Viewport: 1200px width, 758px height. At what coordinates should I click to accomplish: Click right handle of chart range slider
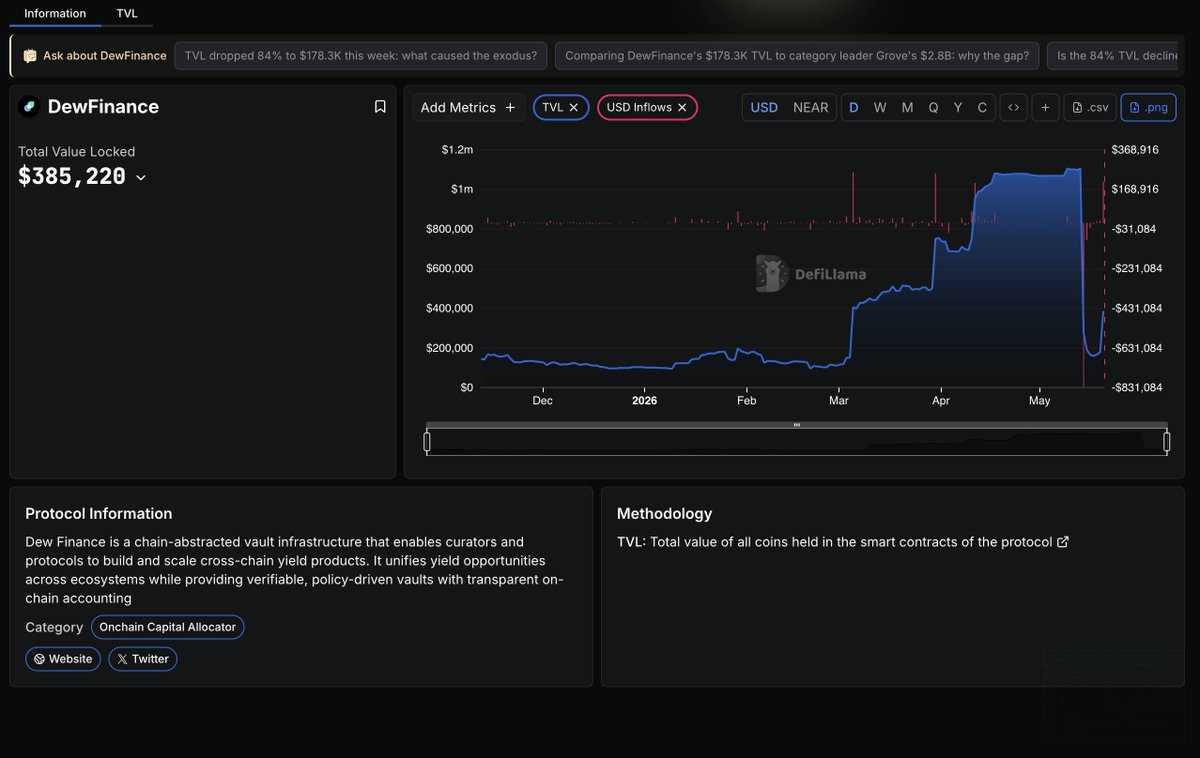[1166, 442]
